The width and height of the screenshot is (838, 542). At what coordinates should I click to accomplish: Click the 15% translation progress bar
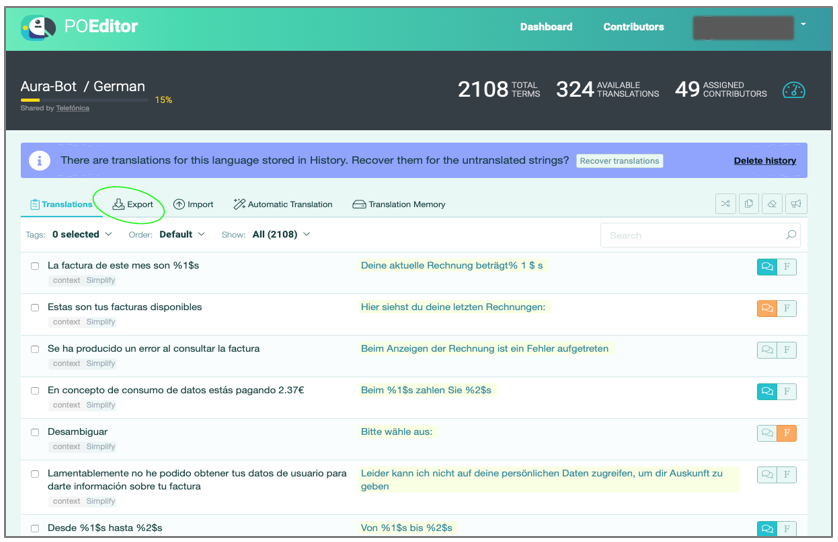pyautogui.click(x=84, y=100)
